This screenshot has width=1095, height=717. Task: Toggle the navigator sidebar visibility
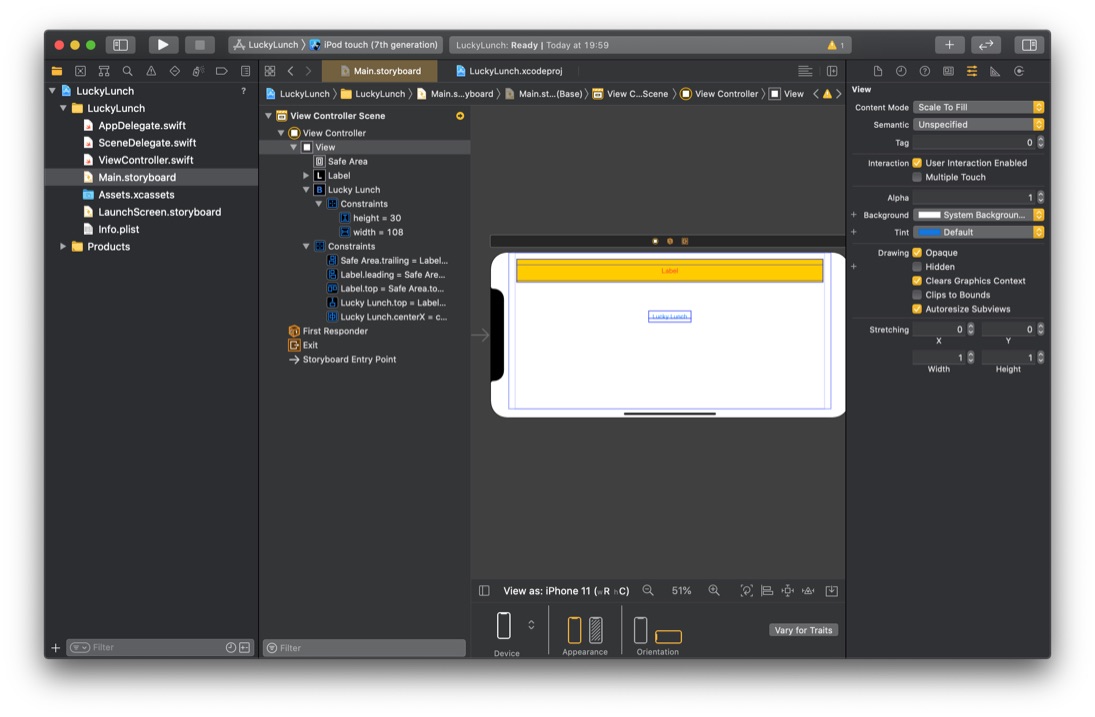coord(120,45)
